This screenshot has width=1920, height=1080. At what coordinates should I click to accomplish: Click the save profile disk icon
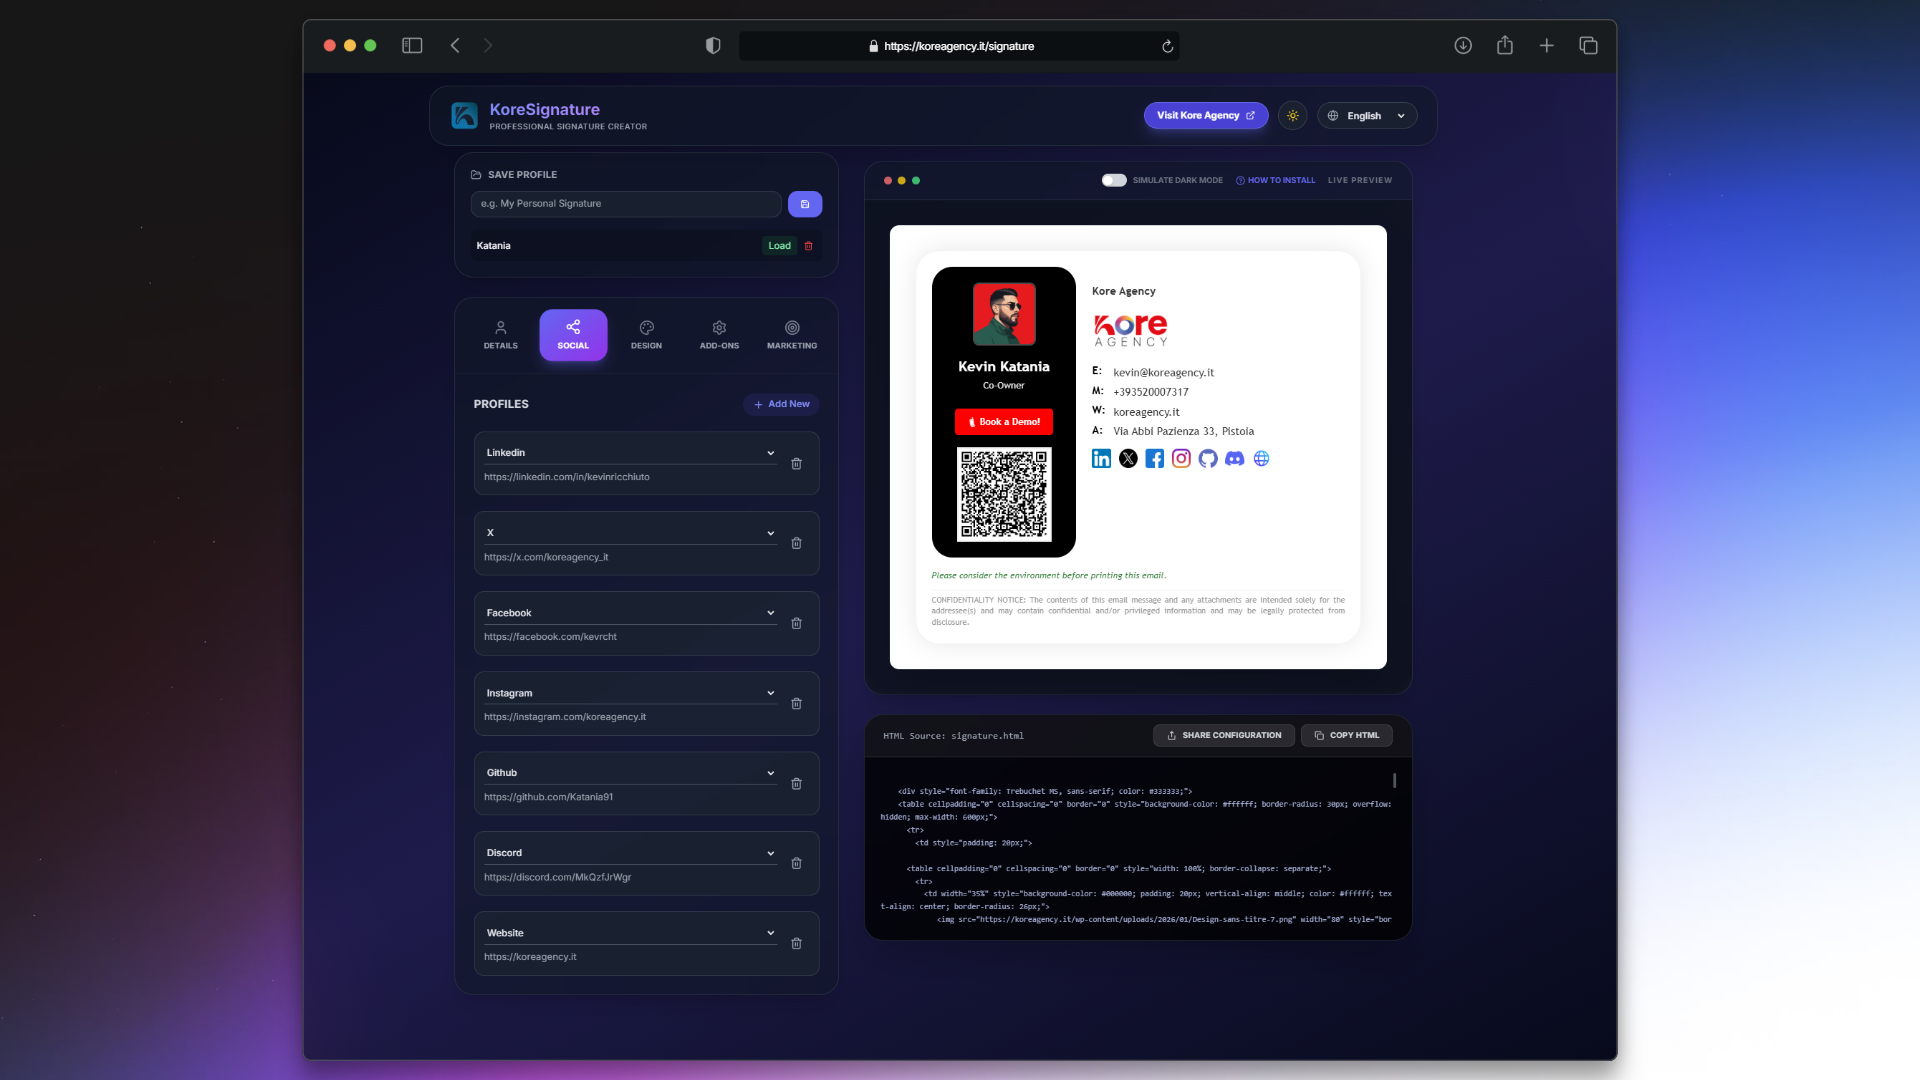[x=804, y=204]
